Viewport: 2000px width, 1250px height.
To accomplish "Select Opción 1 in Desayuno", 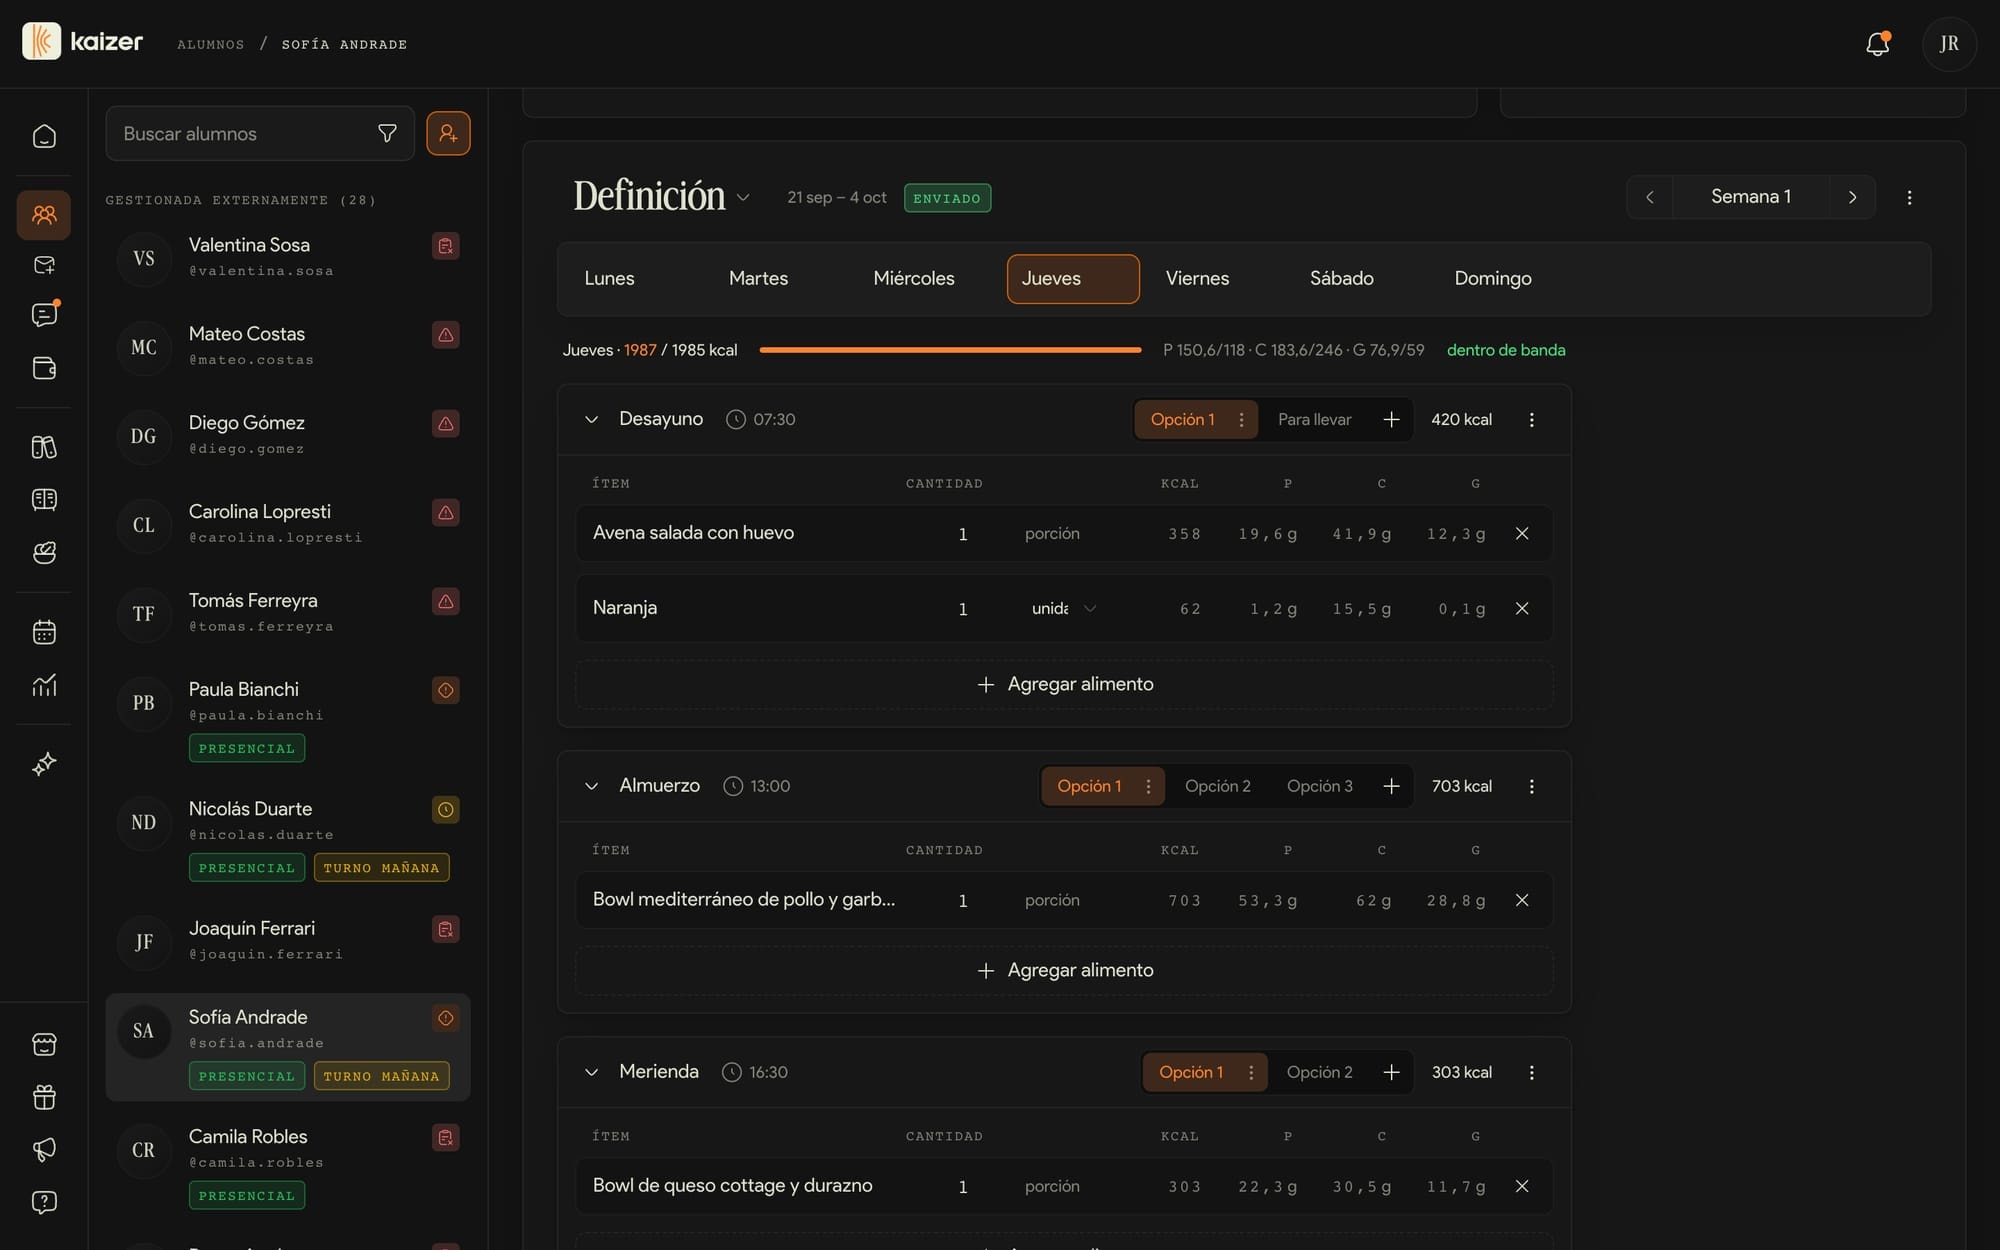I will [1182, 419].
